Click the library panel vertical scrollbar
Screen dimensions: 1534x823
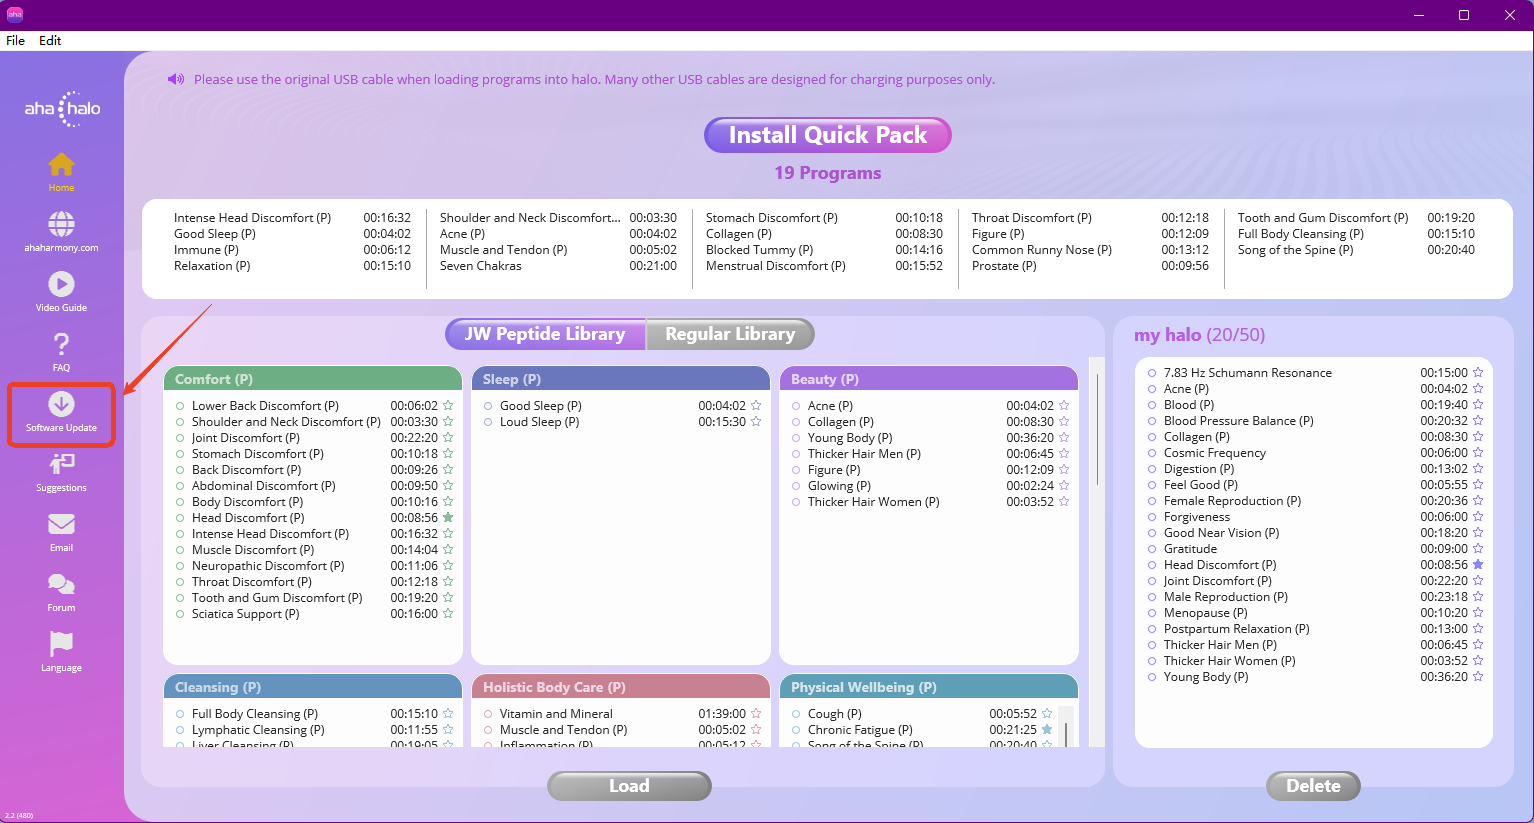point(1097,430)
